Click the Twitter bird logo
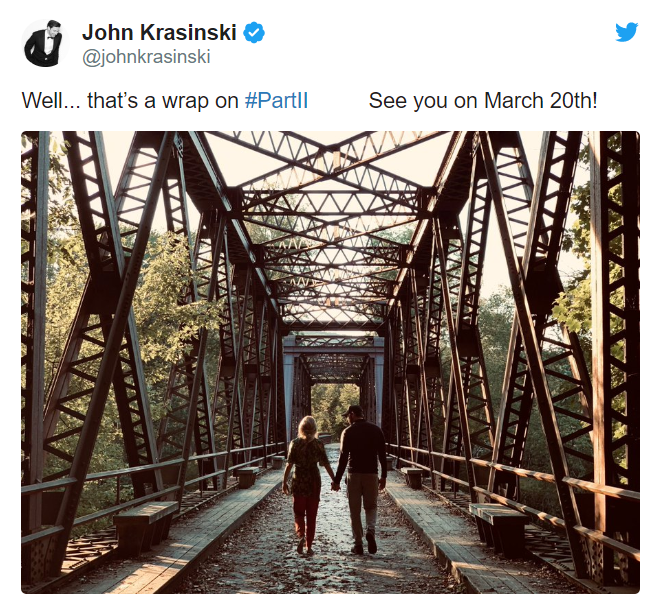649x602 pixels. click(627, 32)
